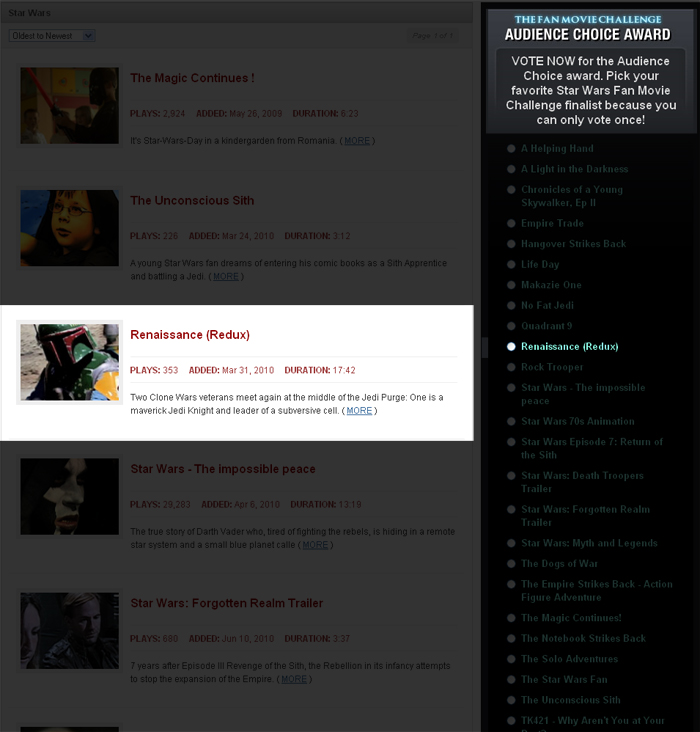This screenshot has height=732, width=700.
Task: Click The Unconscious Sith poll option label
Action: pos(571,700)
